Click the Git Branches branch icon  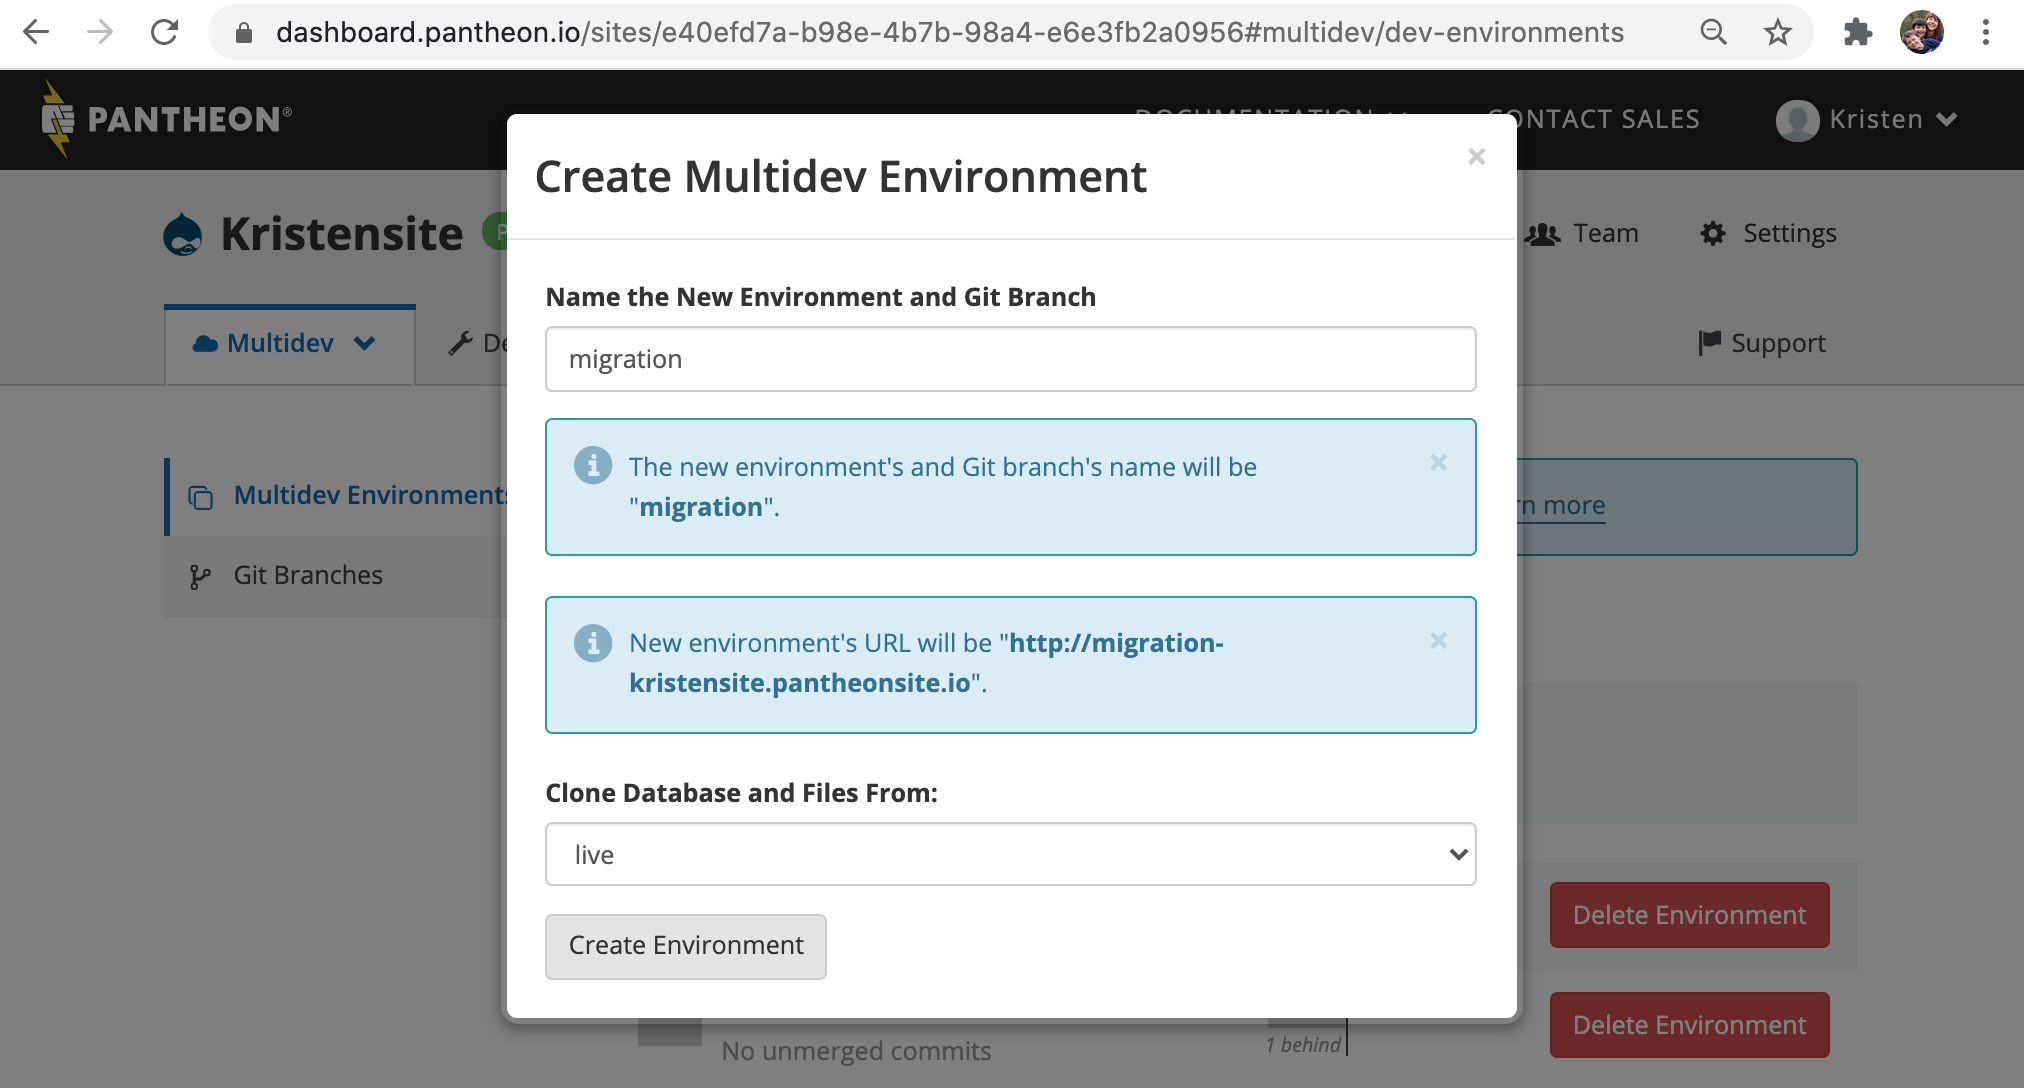(200, 577)
